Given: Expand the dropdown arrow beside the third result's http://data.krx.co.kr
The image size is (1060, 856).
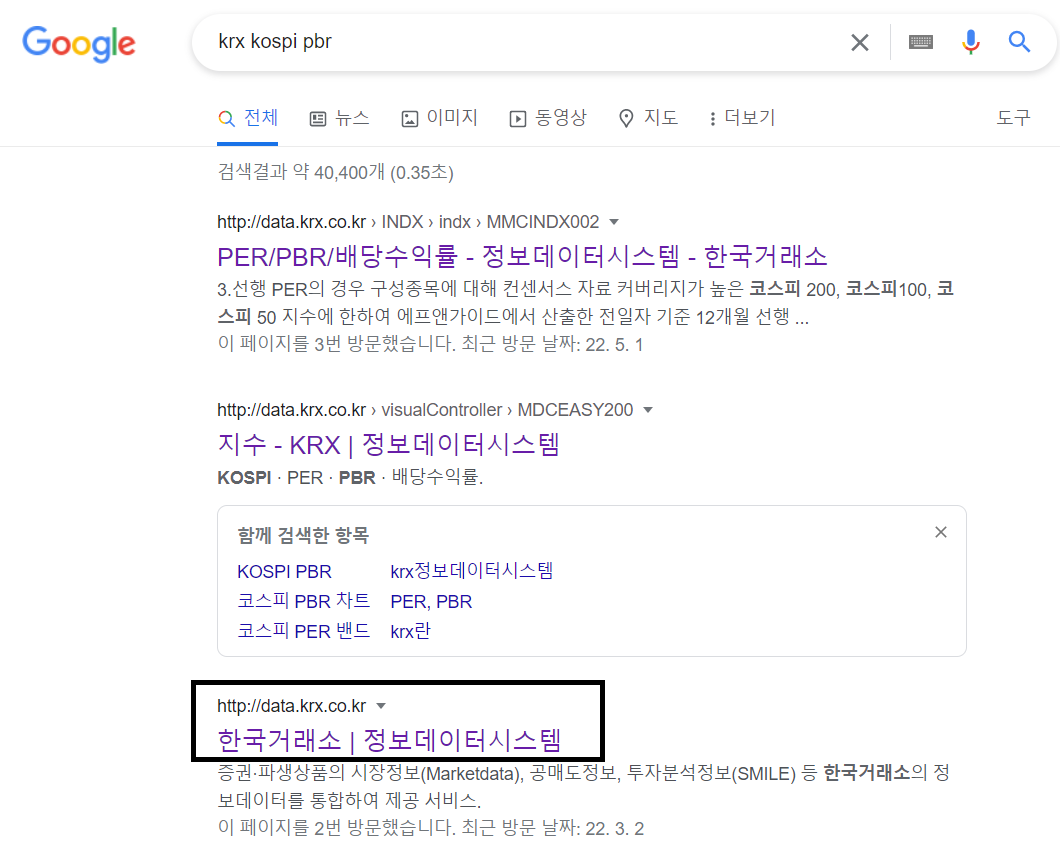Looking at the screenshot, I should tap(381, 706).
